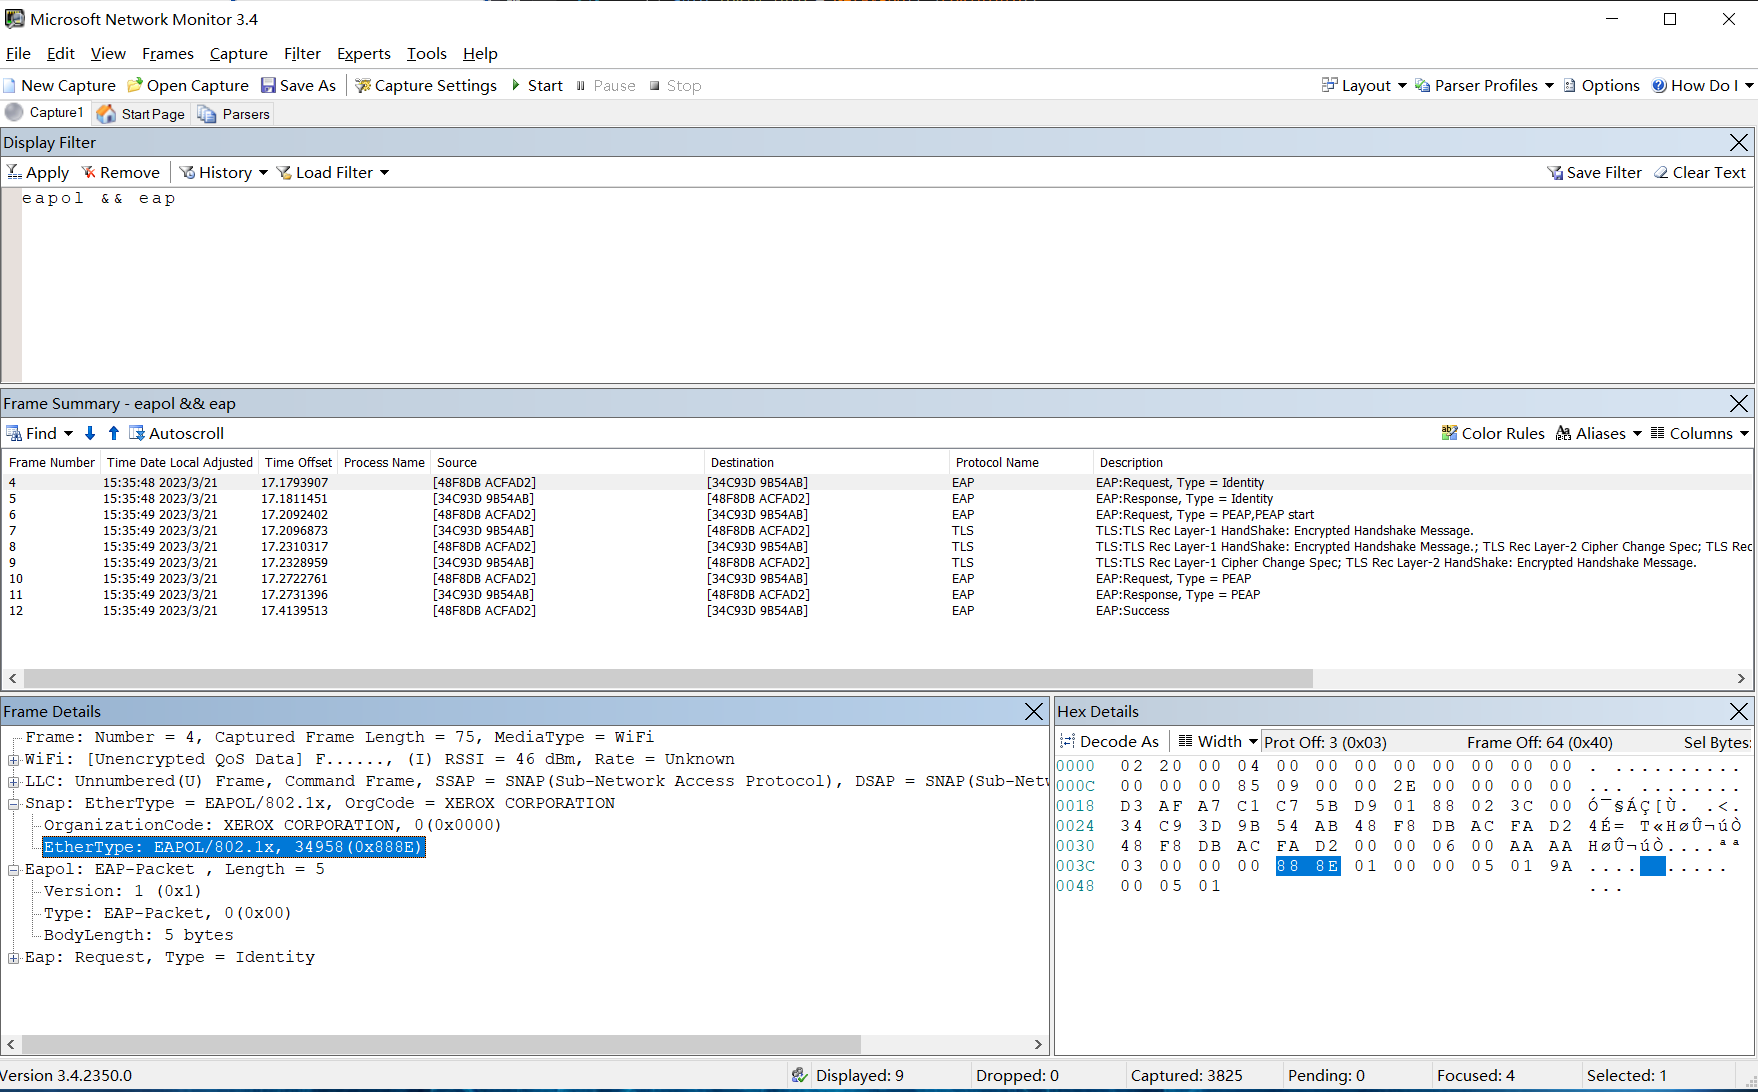Sort by the Time Offset column header
The image size is (1758, 1092).
[299, 463]
